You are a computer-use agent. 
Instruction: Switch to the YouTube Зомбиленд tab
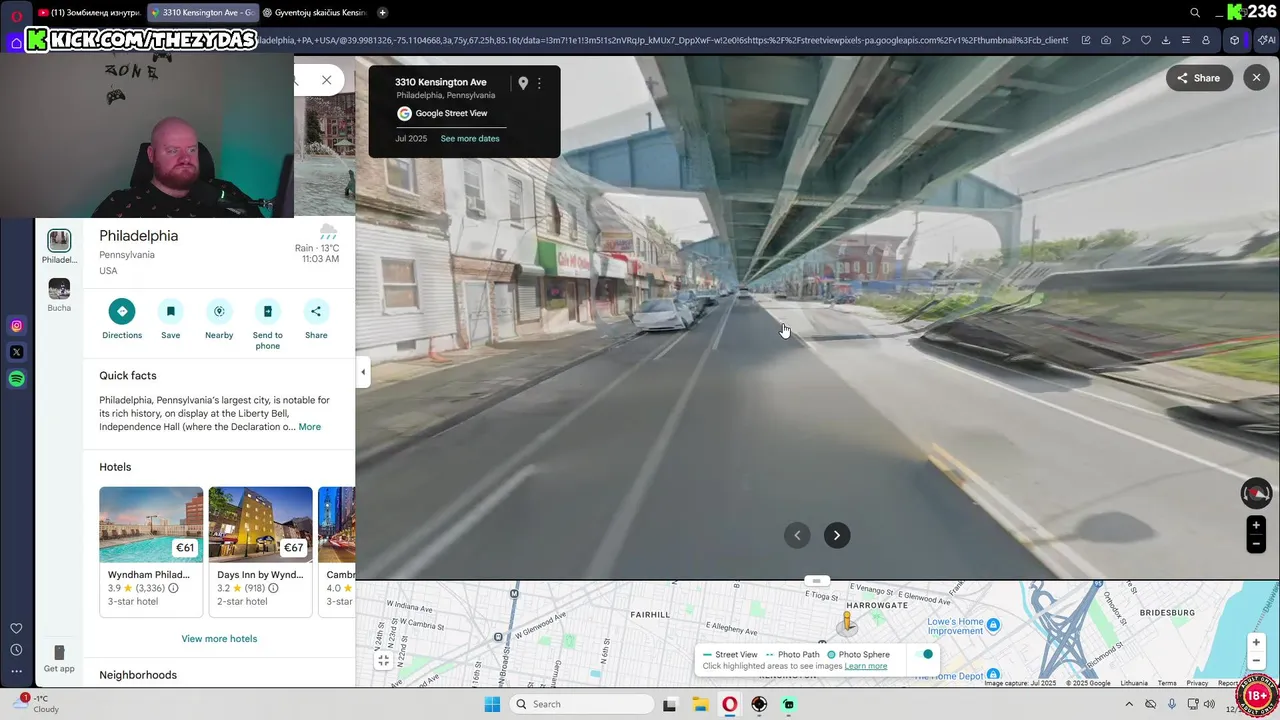[x=89, y=13]
